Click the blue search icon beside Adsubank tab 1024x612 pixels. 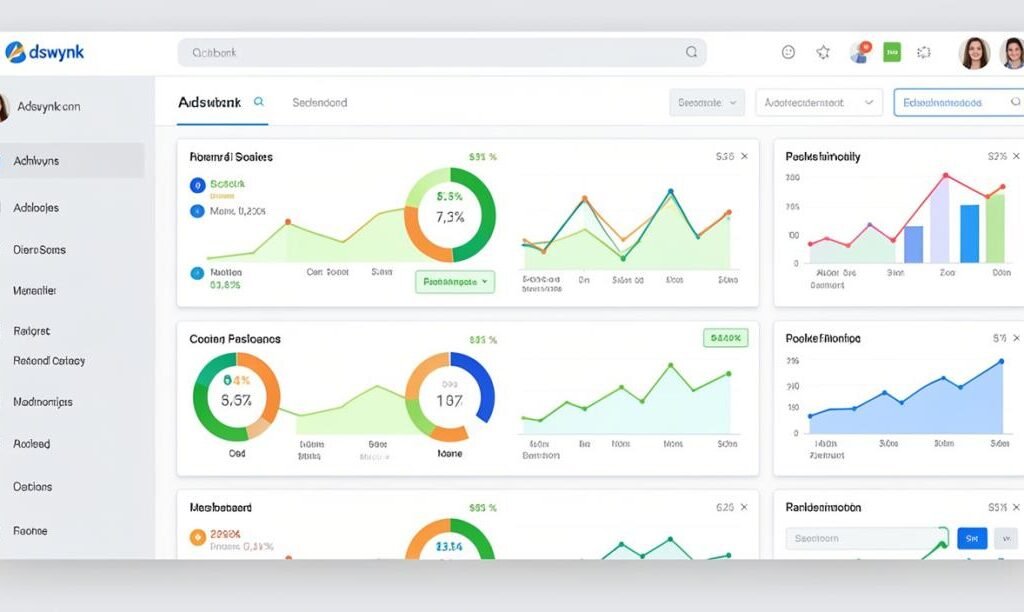coord(259,102)
